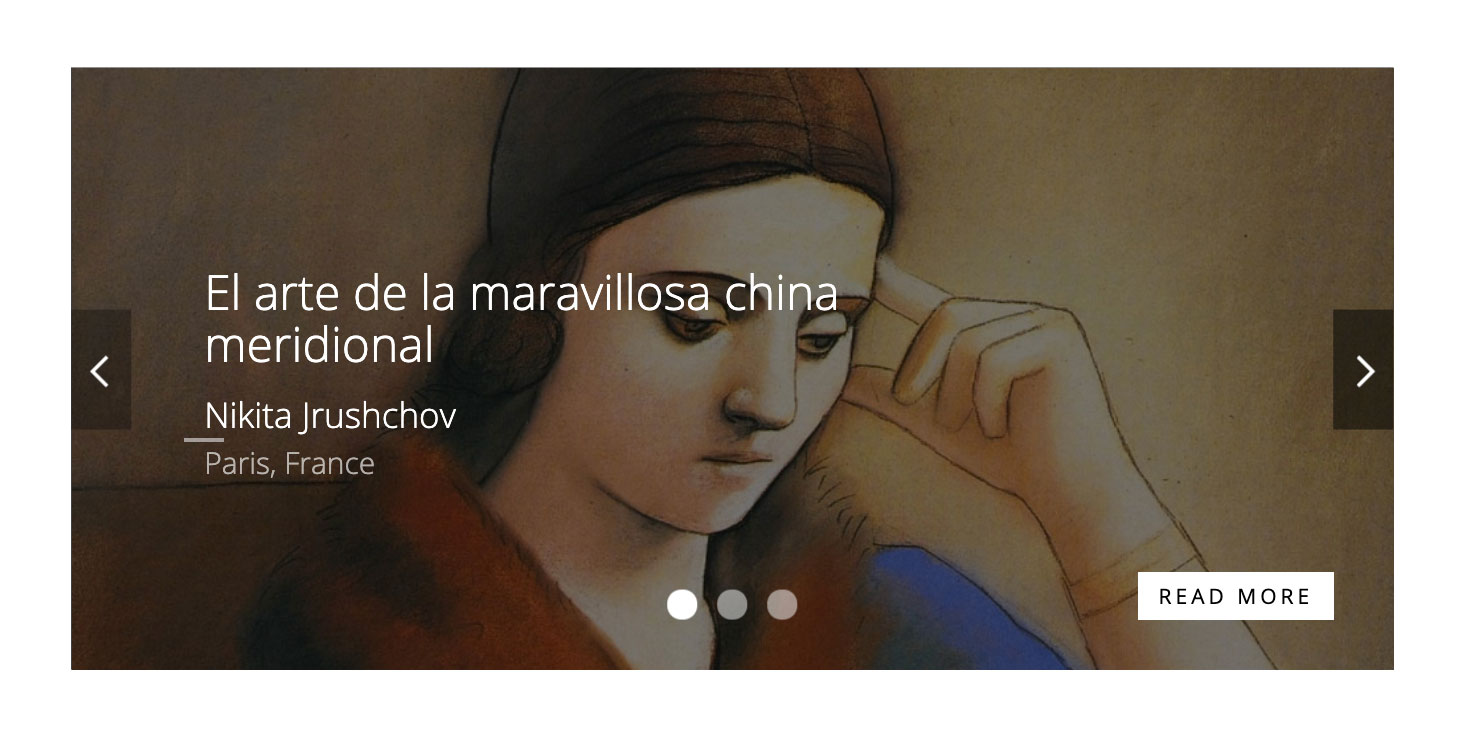Click the blue garment area of the slide
Image resolution: width=1462 pixels, height=740 pixels.
pos(960,610)
